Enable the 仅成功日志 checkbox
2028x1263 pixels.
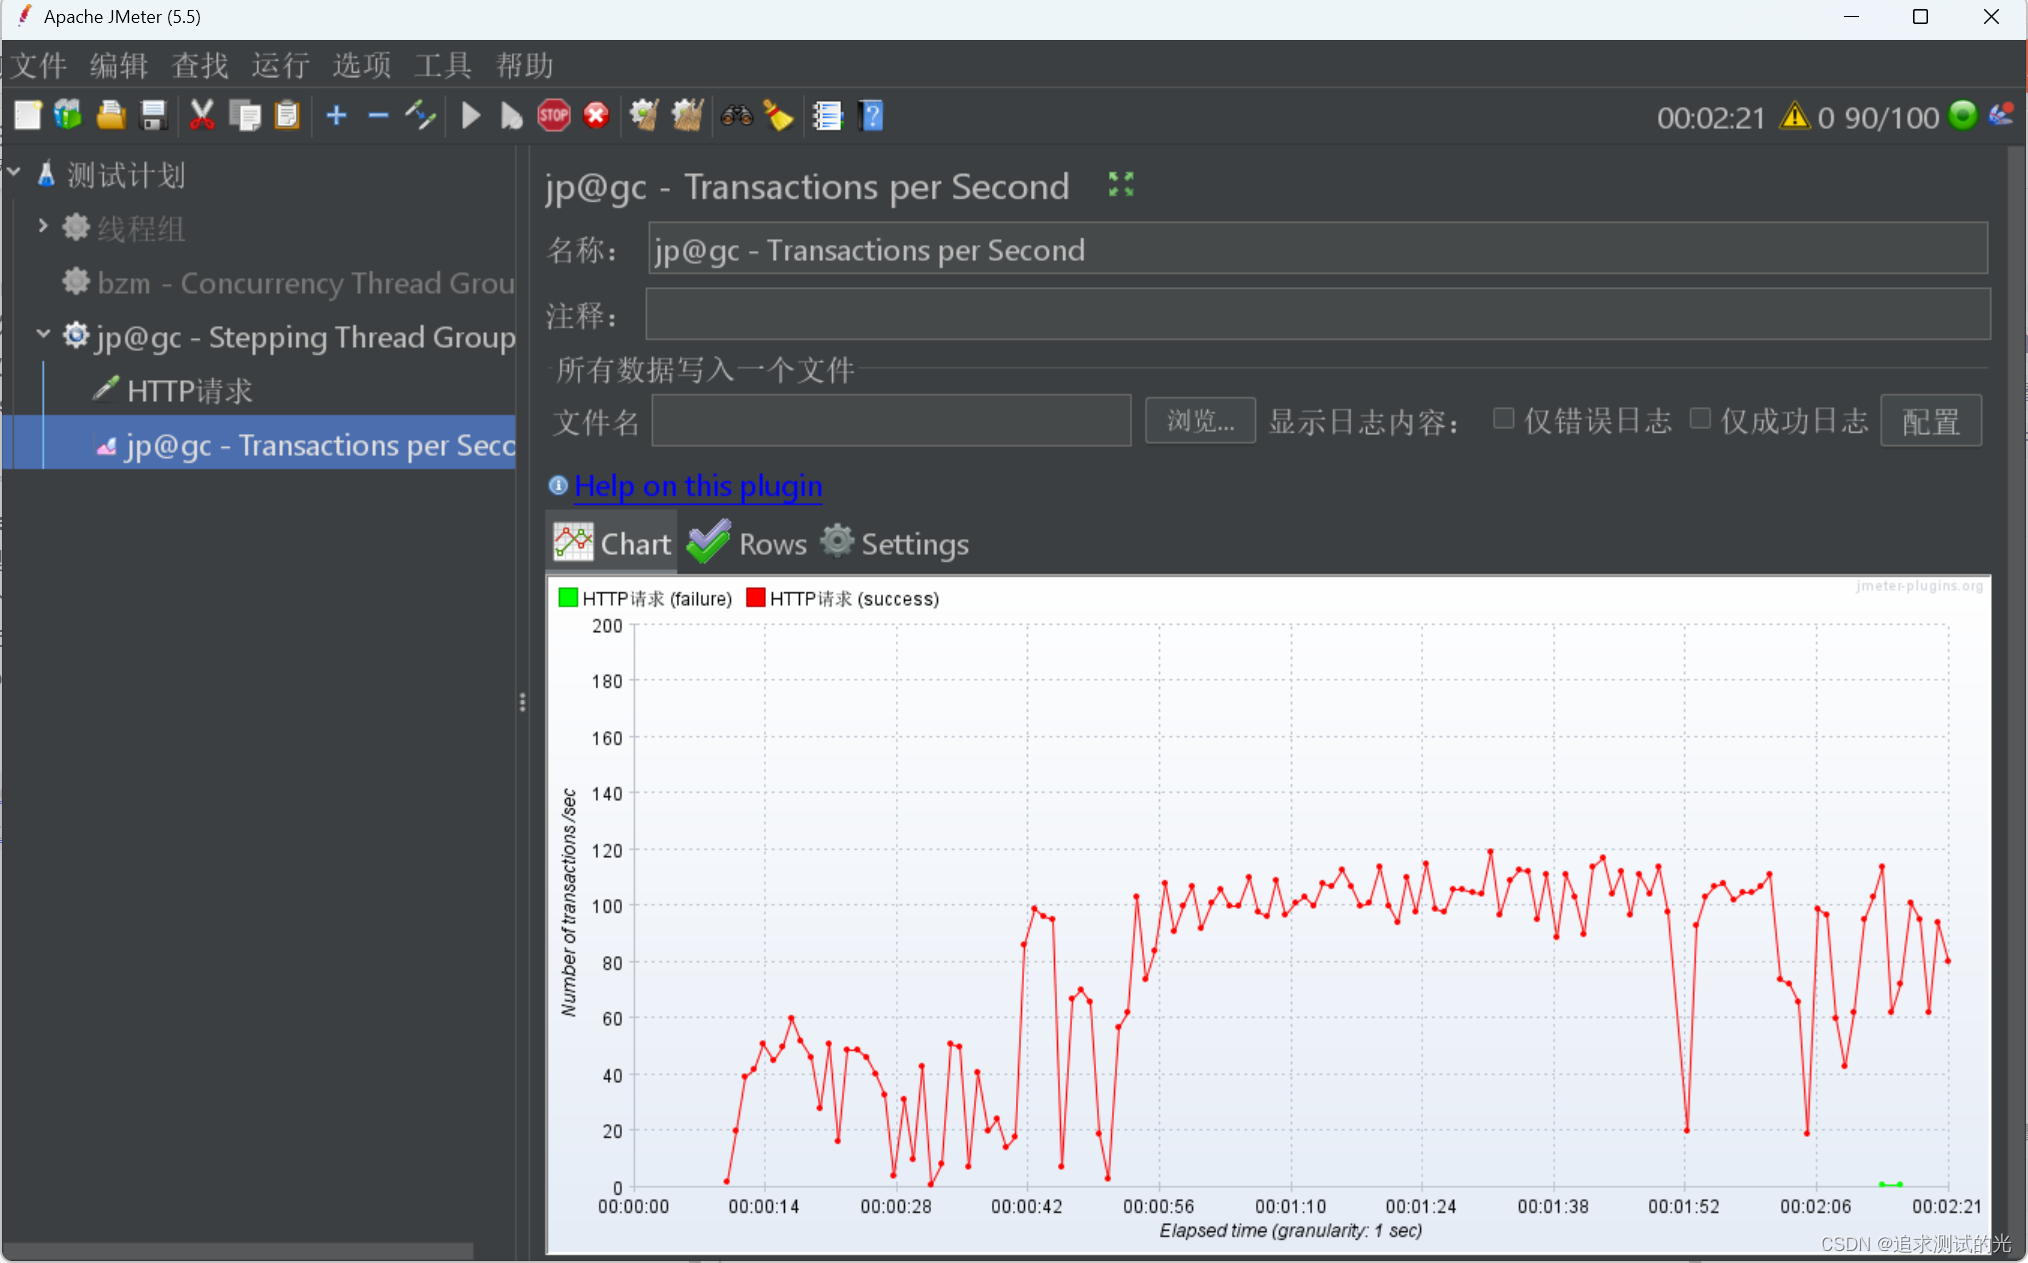point(1701,418)
